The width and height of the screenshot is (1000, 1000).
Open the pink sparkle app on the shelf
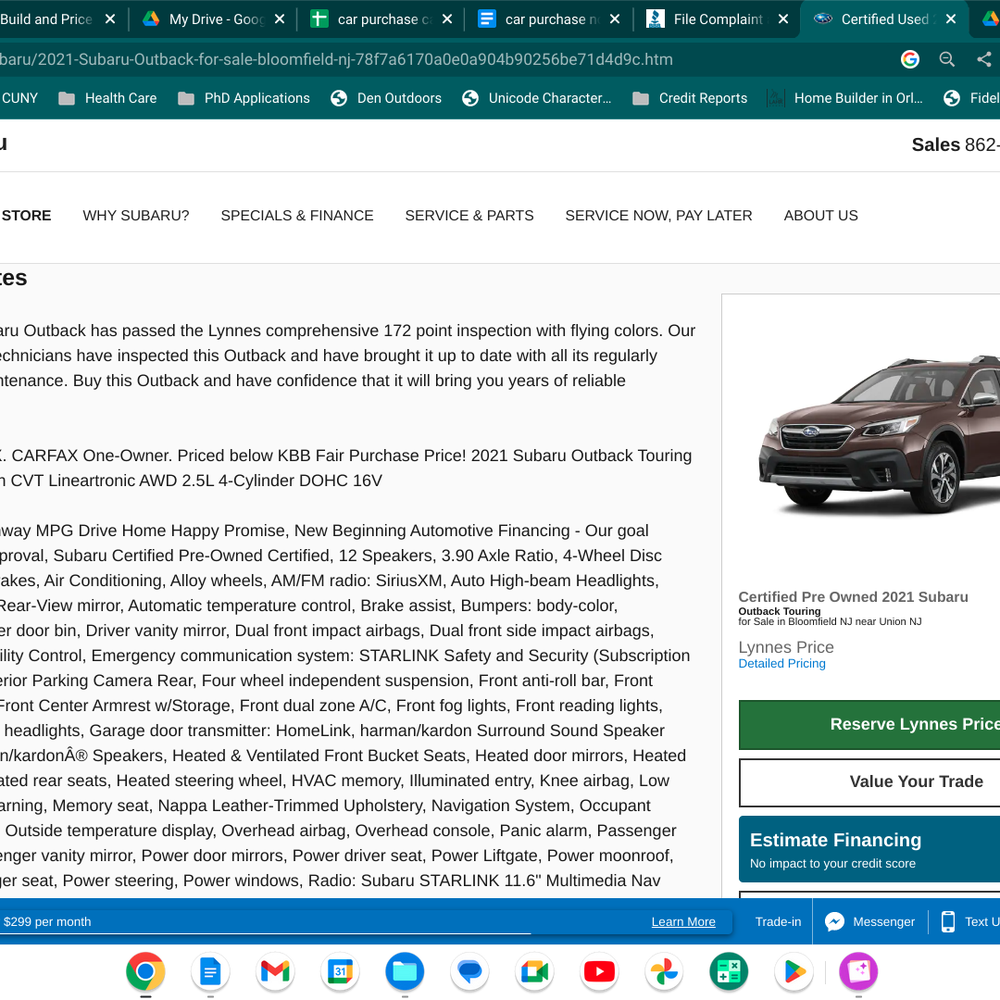(x=858, y=971)
